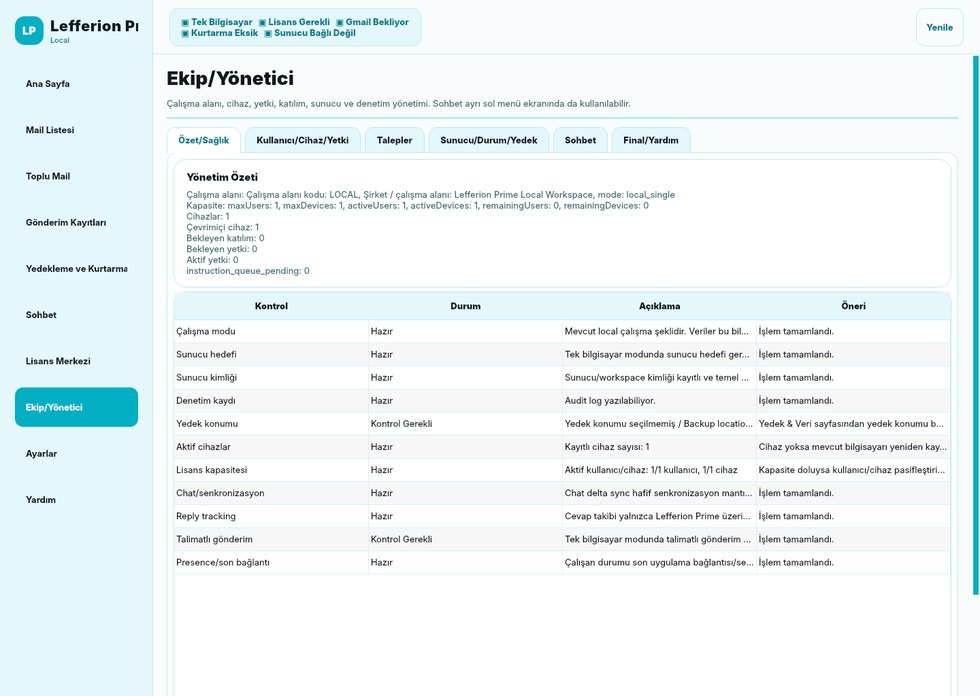Click the LP logo icon

(x=29, y=31)
